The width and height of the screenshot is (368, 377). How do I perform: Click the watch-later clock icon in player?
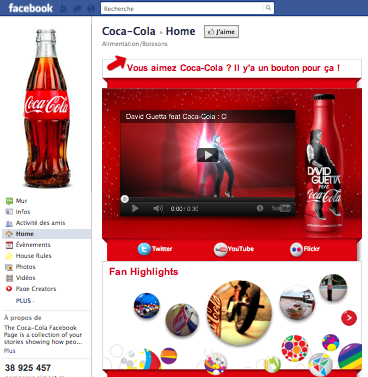coord(260,208)
